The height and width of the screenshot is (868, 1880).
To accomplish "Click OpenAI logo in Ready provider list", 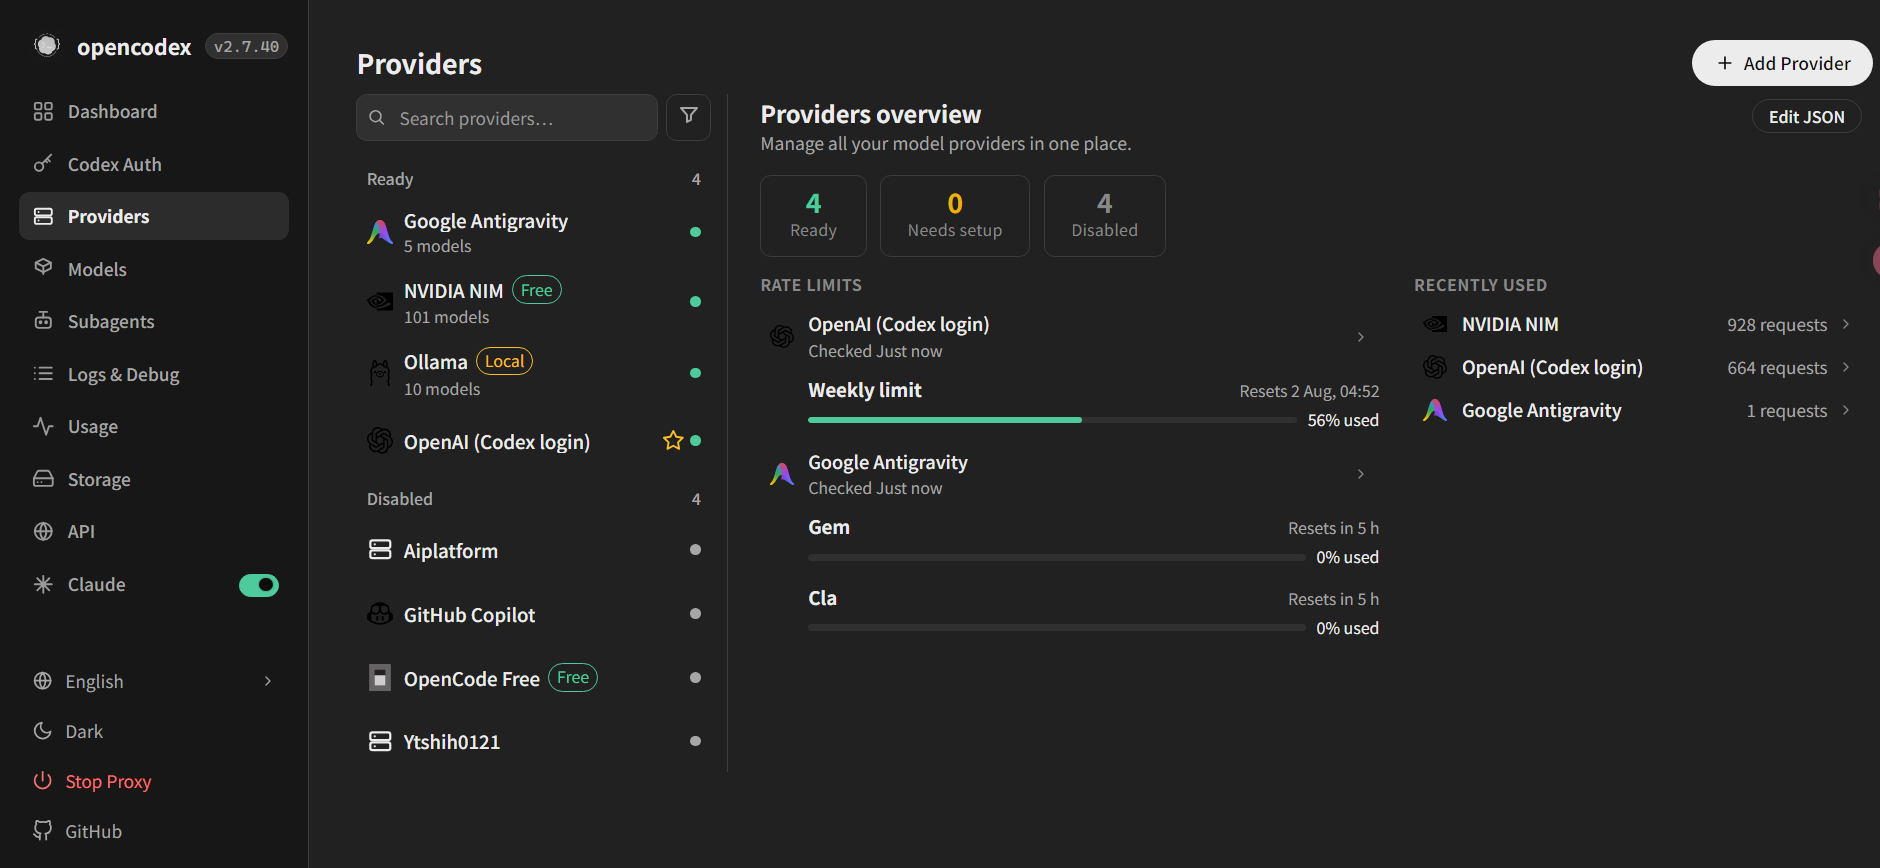I will click(x=380, y=440).
